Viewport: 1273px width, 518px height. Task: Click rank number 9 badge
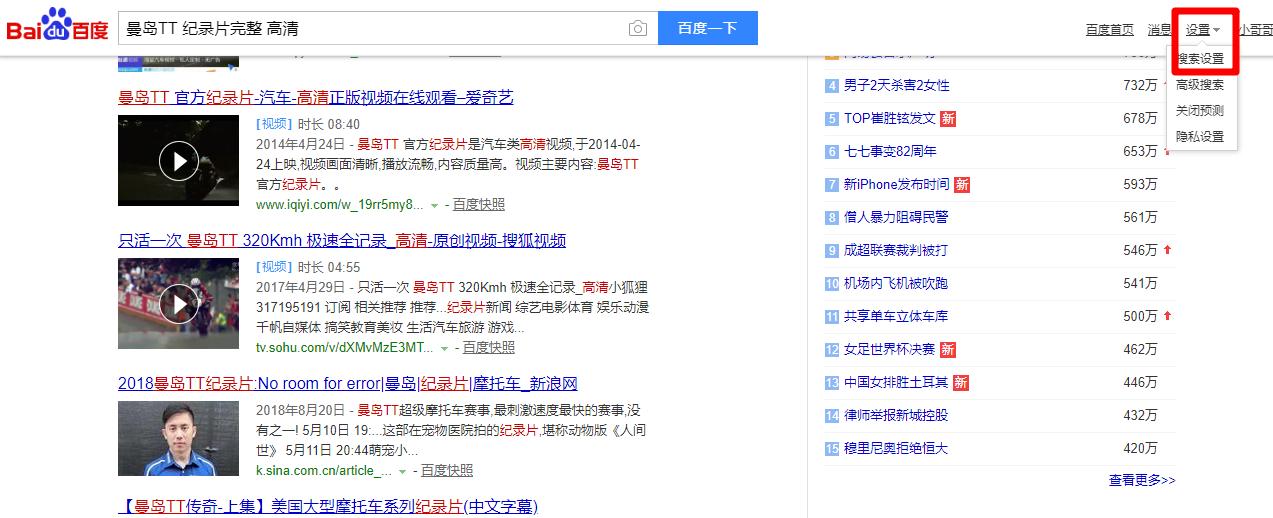(831, 251)
